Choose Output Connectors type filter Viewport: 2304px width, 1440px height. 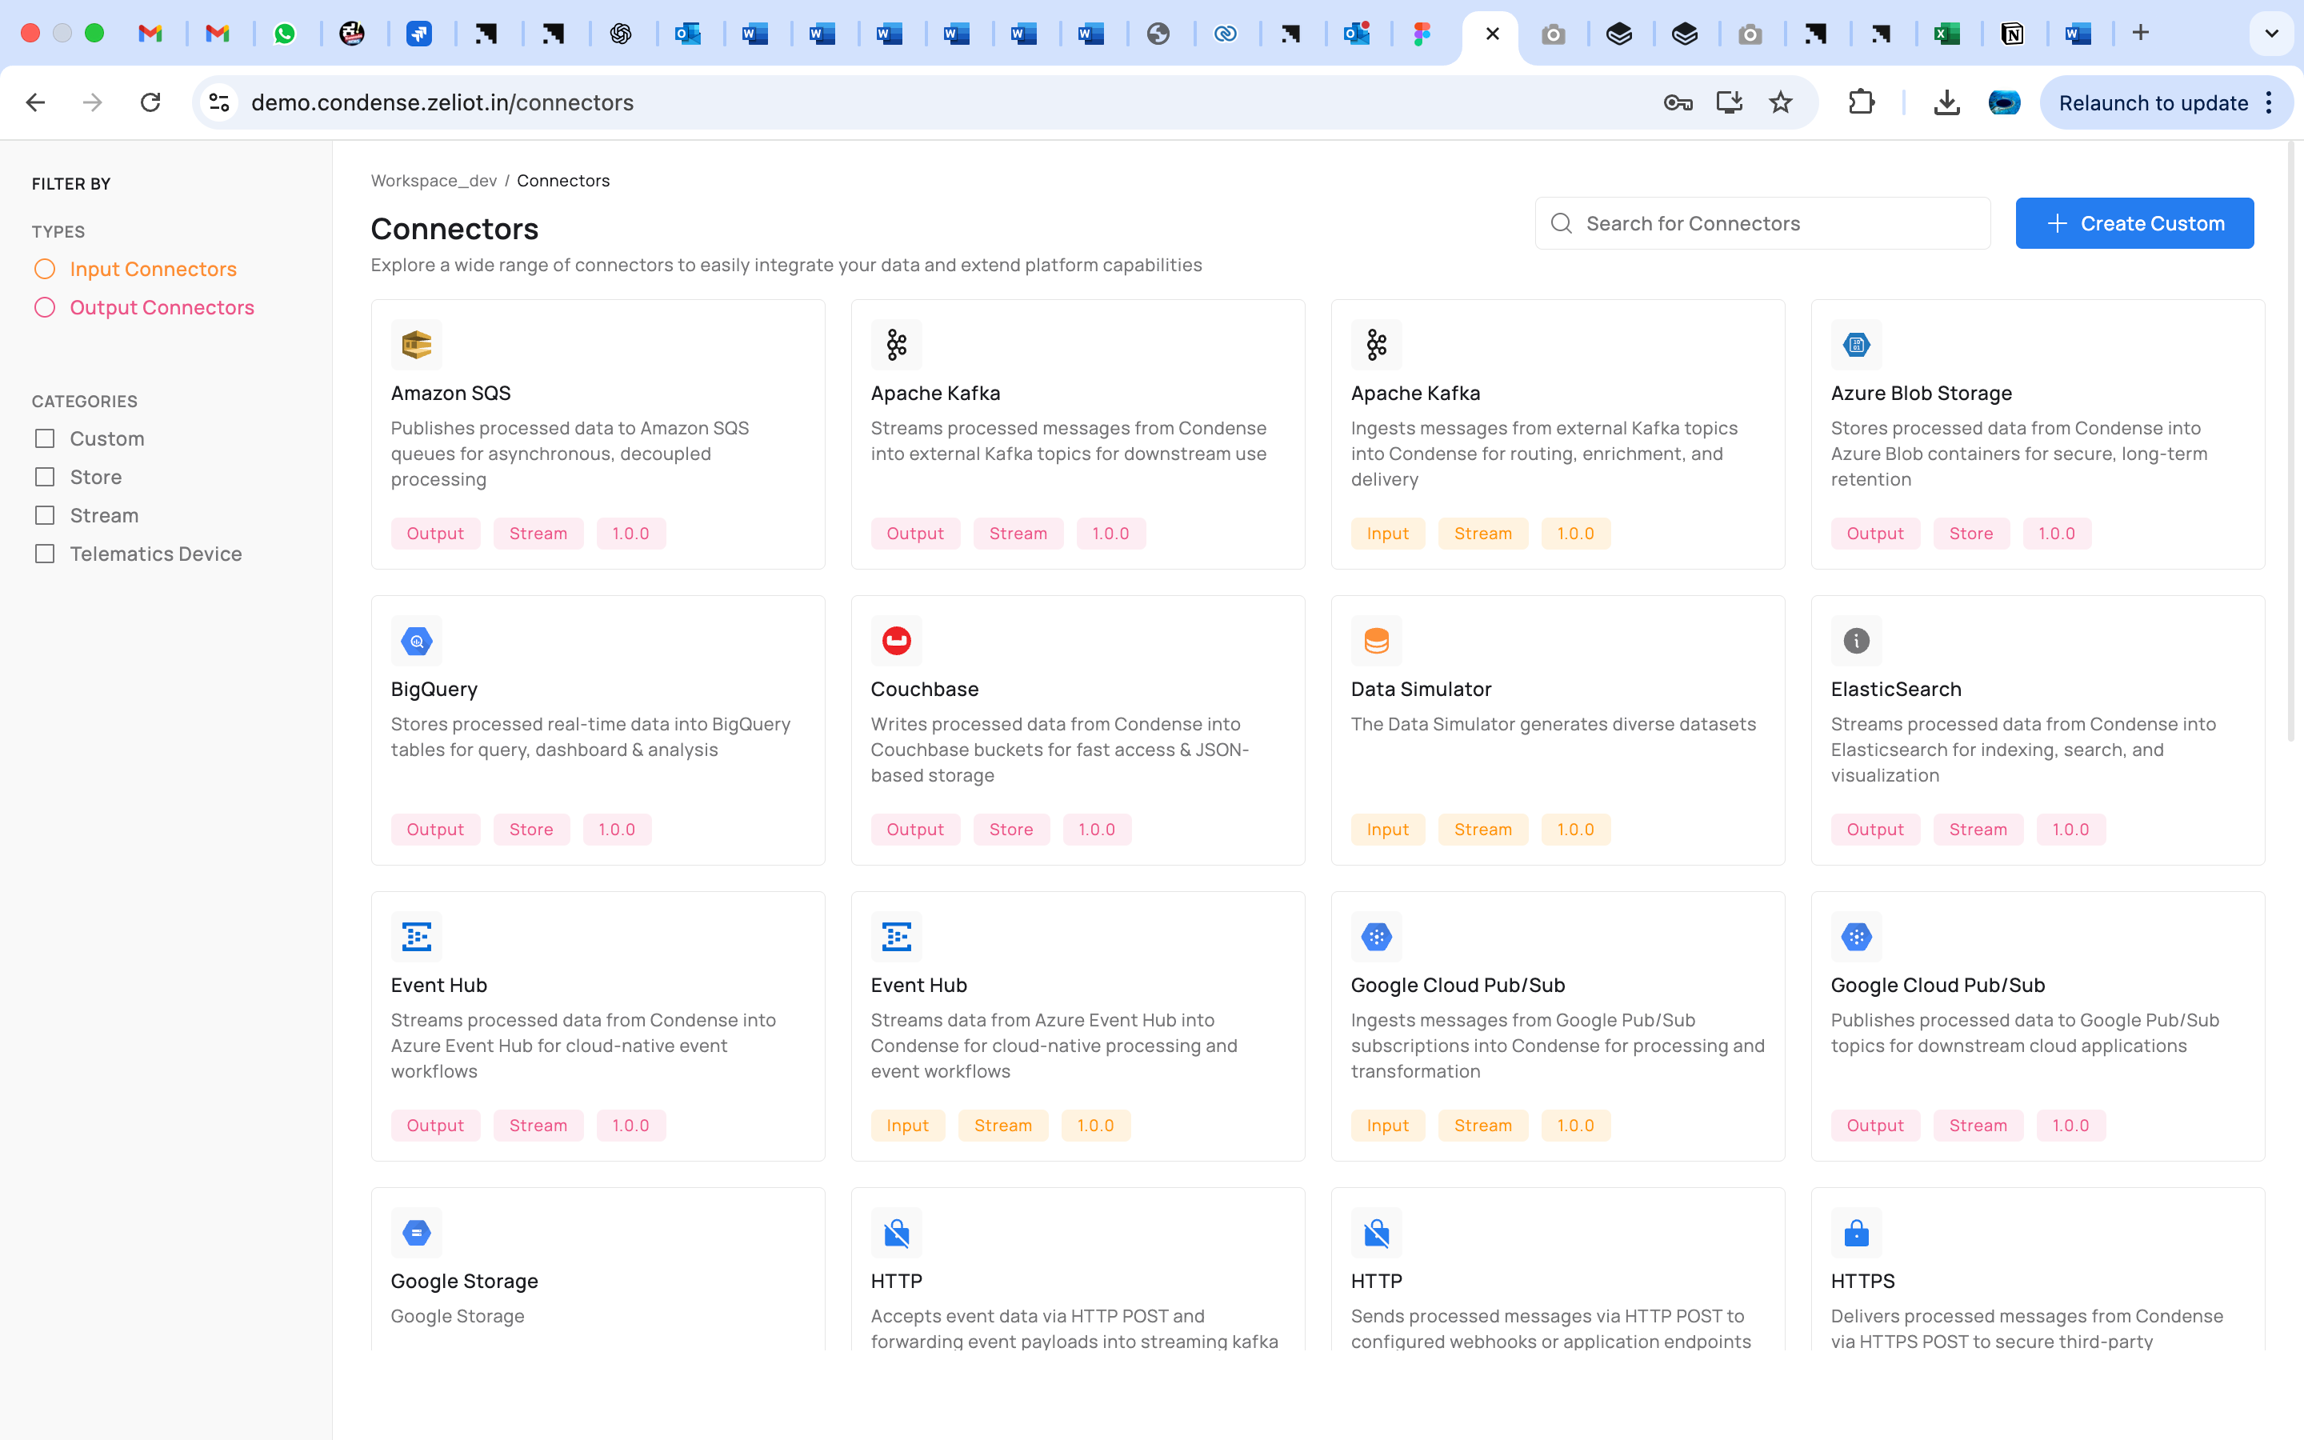click(x=45, y=308)
